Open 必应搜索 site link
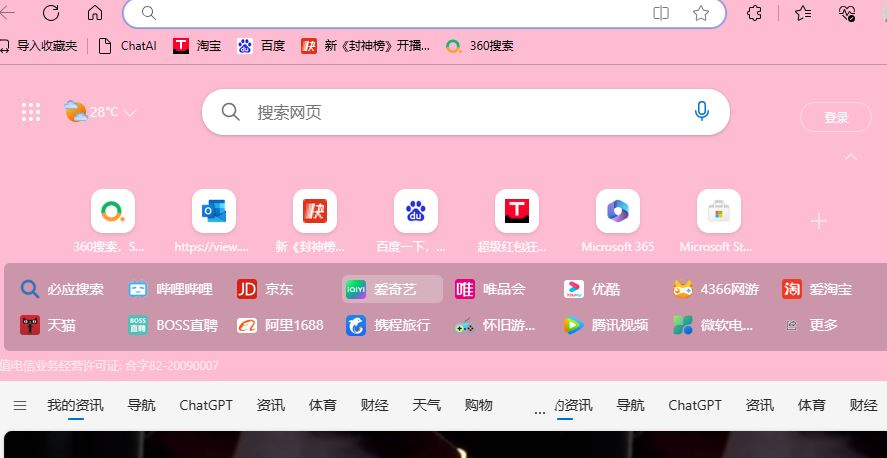 (x=62, y=290)
